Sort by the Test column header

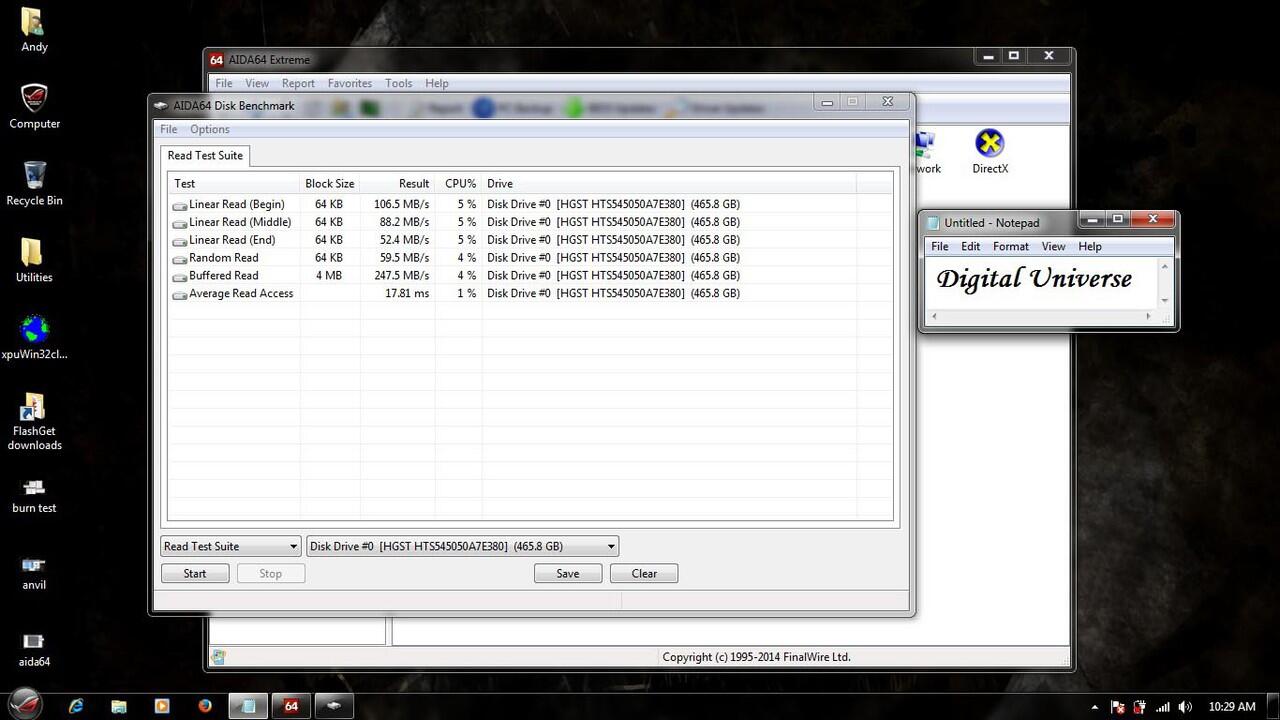point(234,183)
